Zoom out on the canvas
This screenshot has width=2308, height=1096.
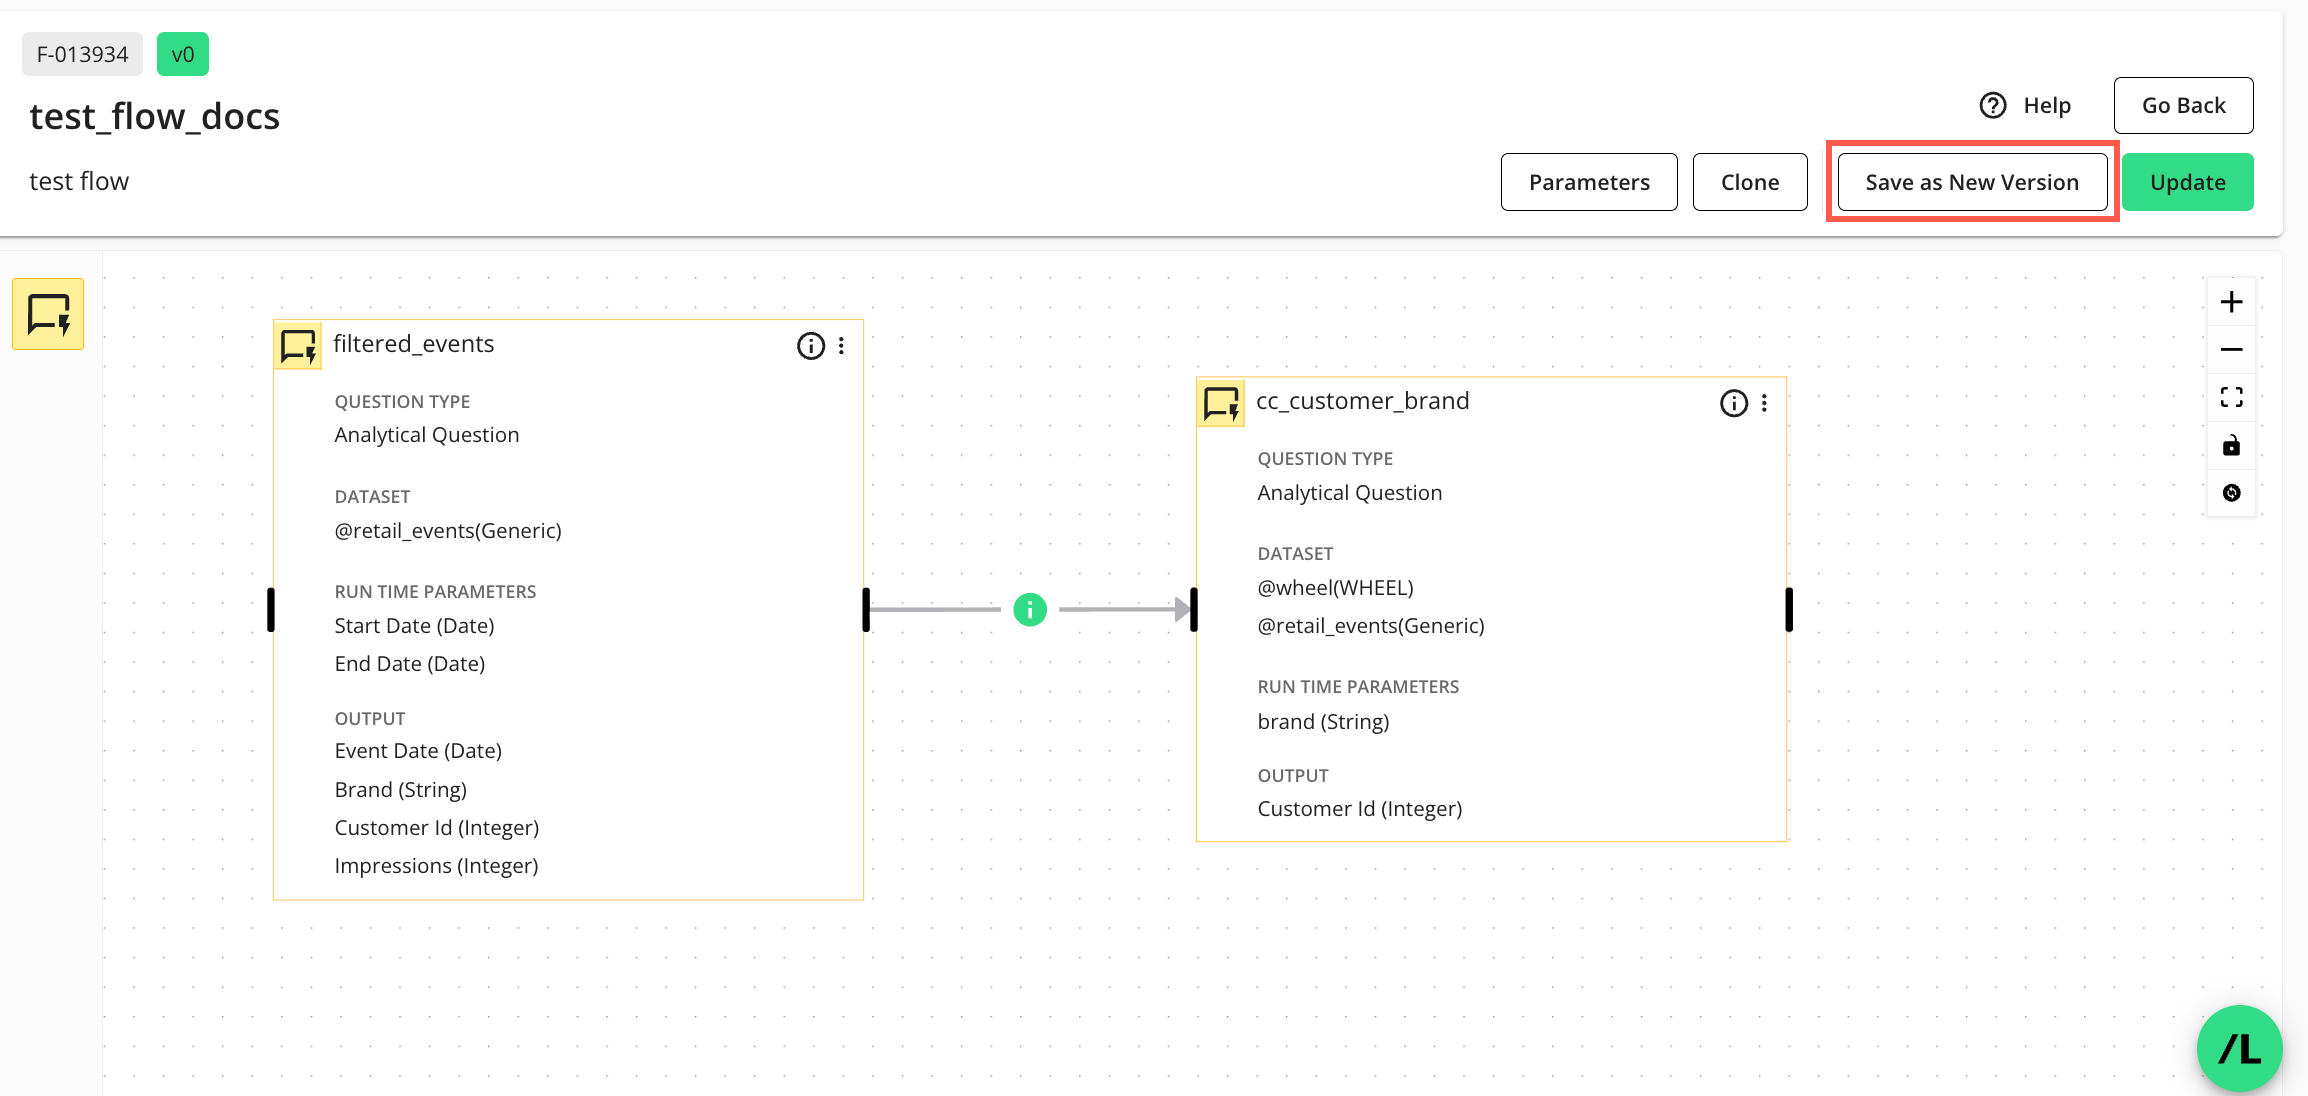[x=2231, y=350]
